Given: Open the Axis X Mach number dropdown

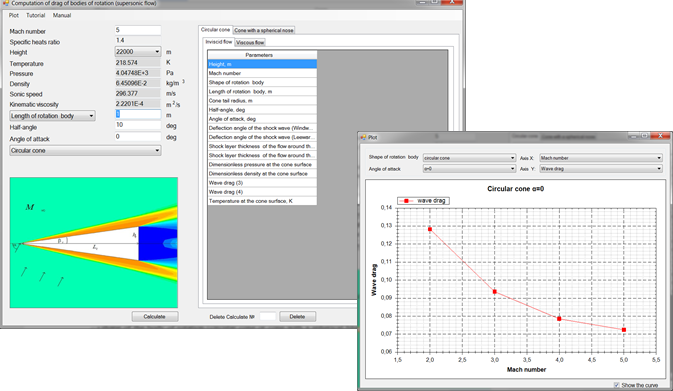Looking at the screenshot, I should [601, 158].
